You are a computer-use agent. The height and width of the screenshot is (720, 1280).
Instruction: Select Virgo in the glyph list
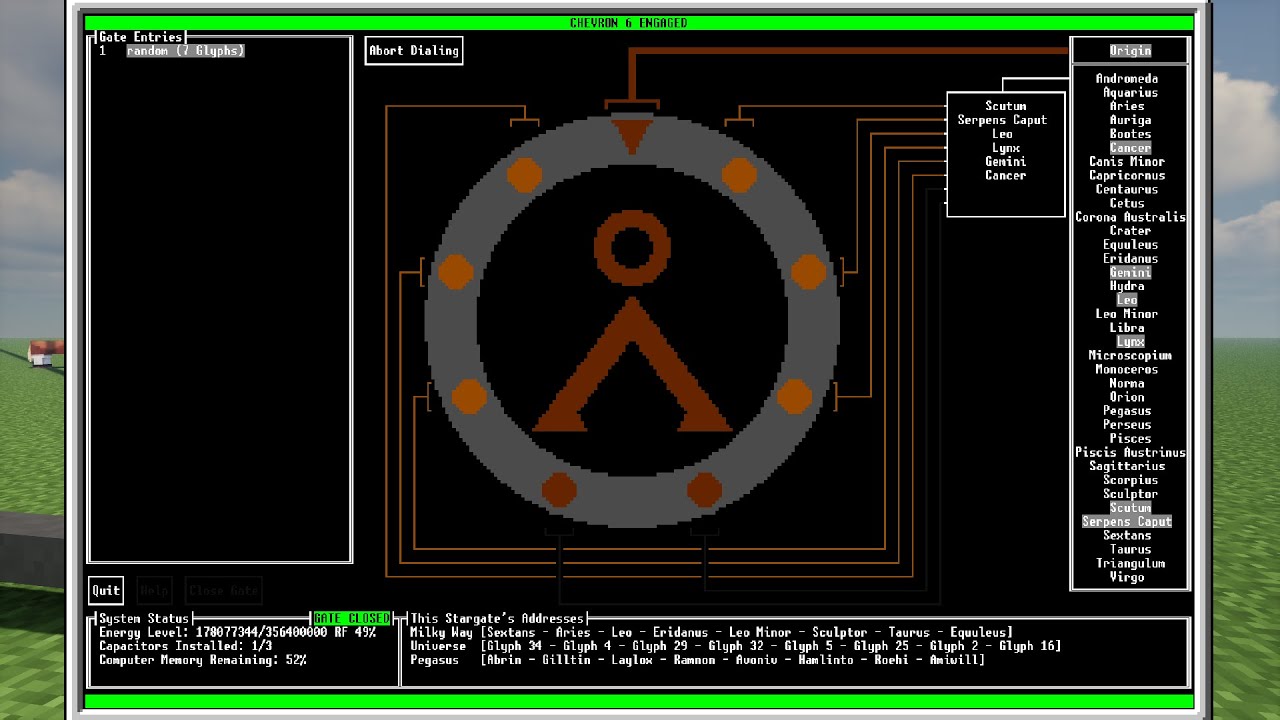1127,578
